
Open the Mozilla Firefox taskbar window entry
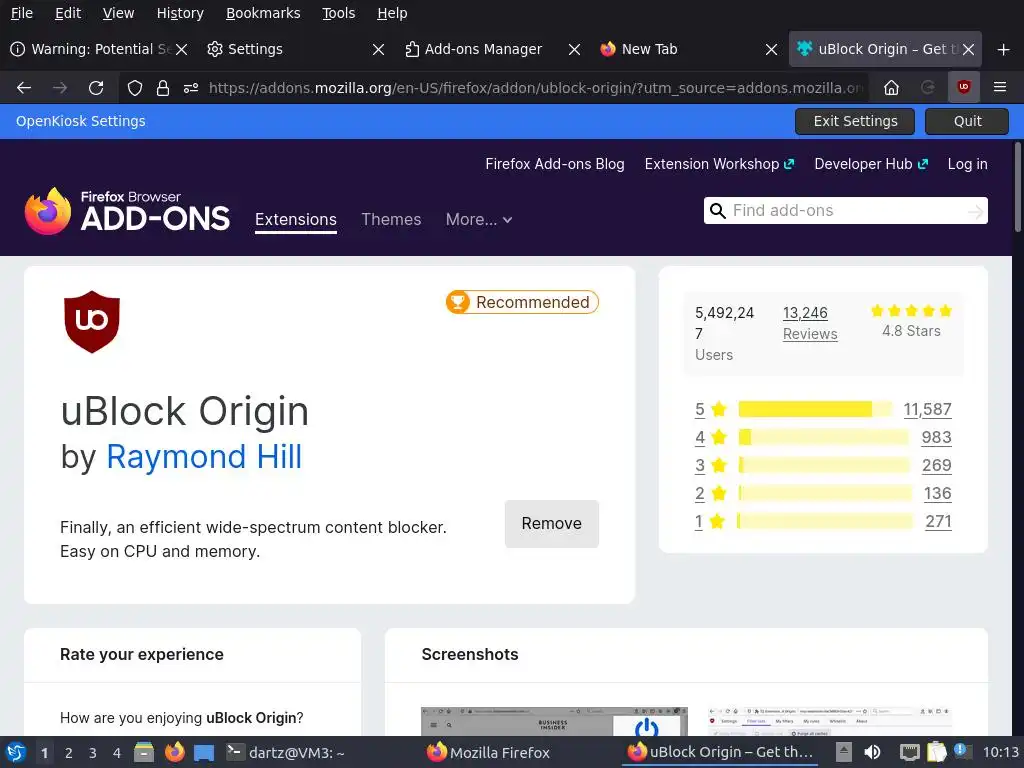coord(488,752)
